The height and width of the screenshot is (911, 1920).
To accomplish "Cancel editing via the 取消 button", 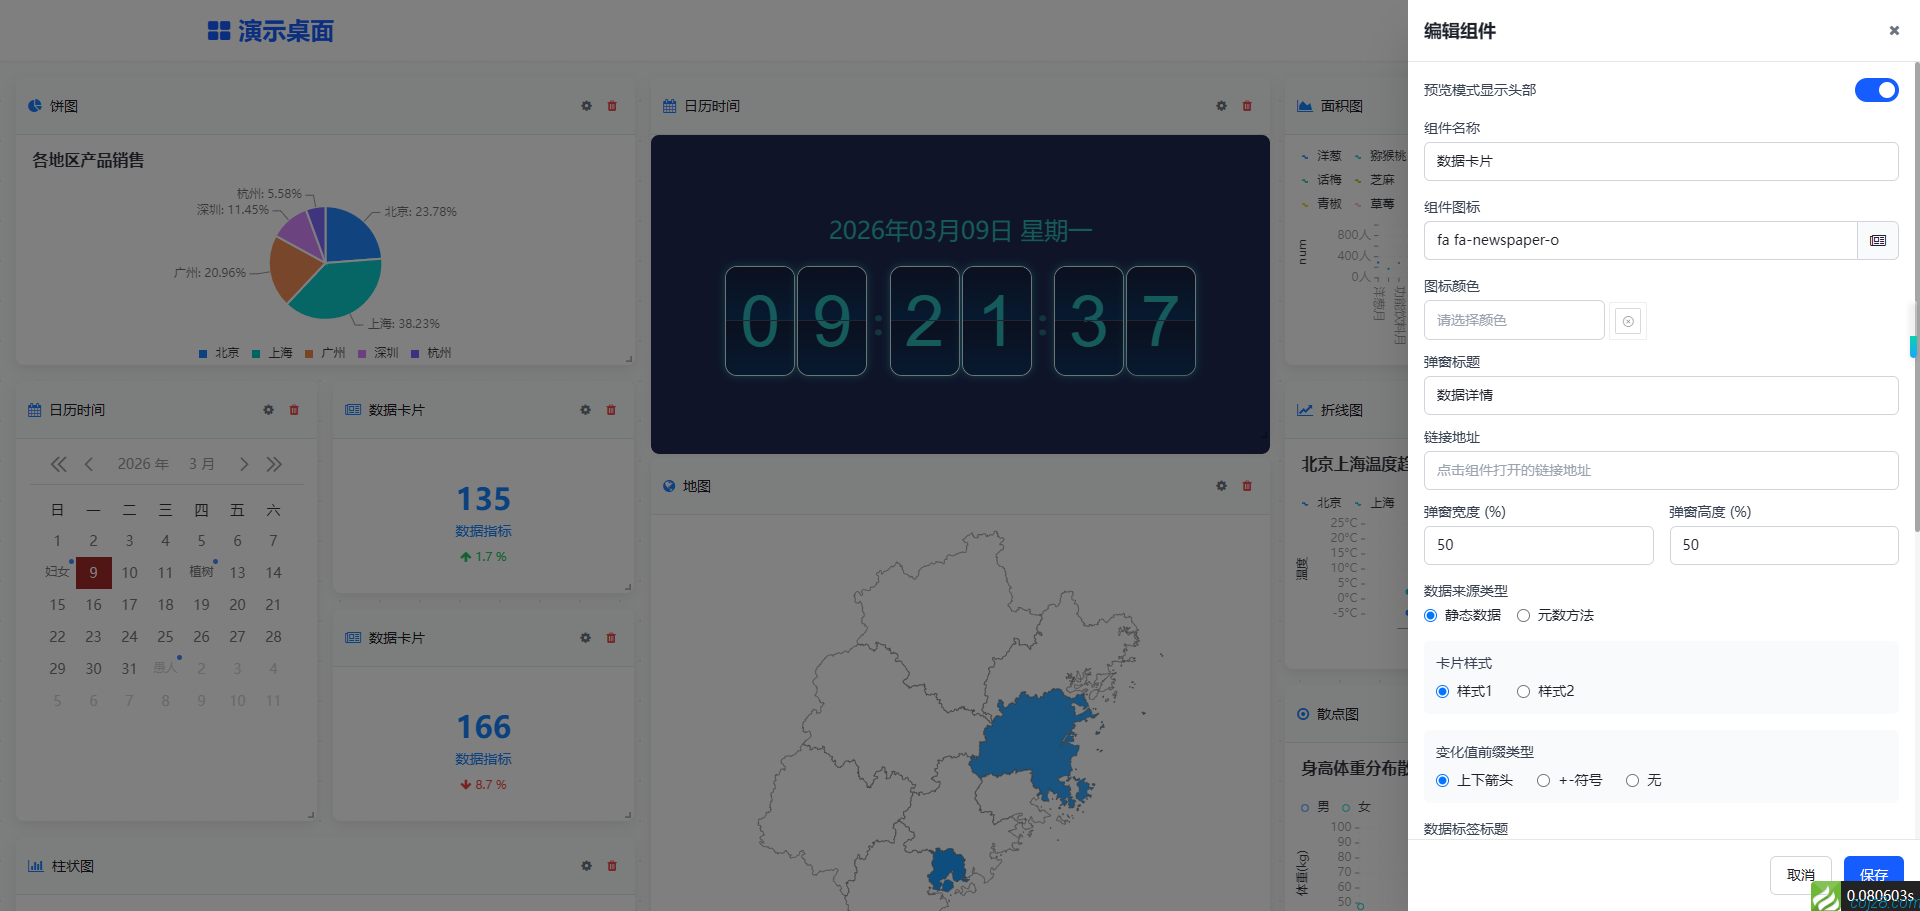I will point(1800,874).
